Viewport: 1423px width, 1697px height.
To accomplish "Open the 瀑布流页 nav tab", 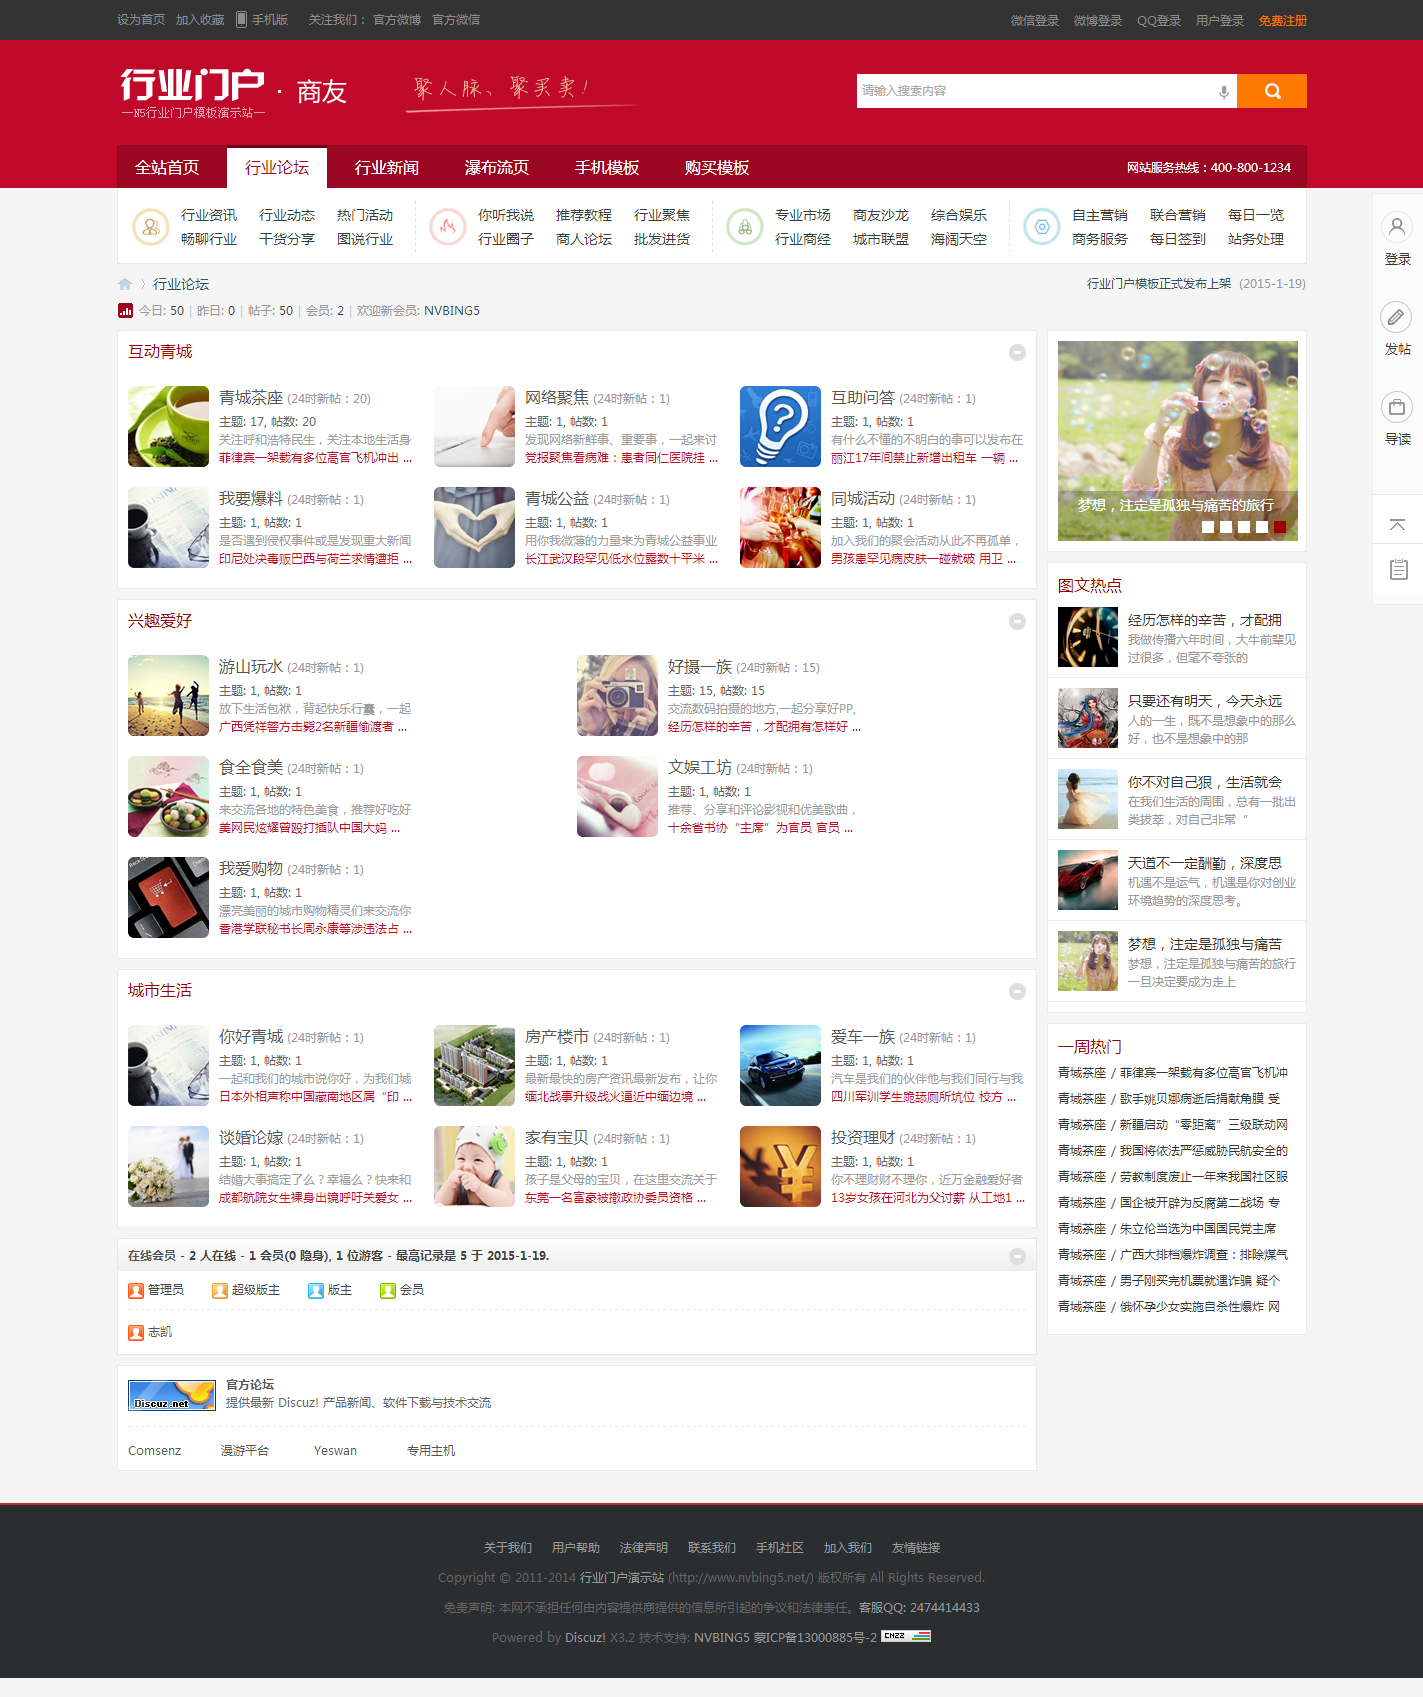I will [496, 167].
